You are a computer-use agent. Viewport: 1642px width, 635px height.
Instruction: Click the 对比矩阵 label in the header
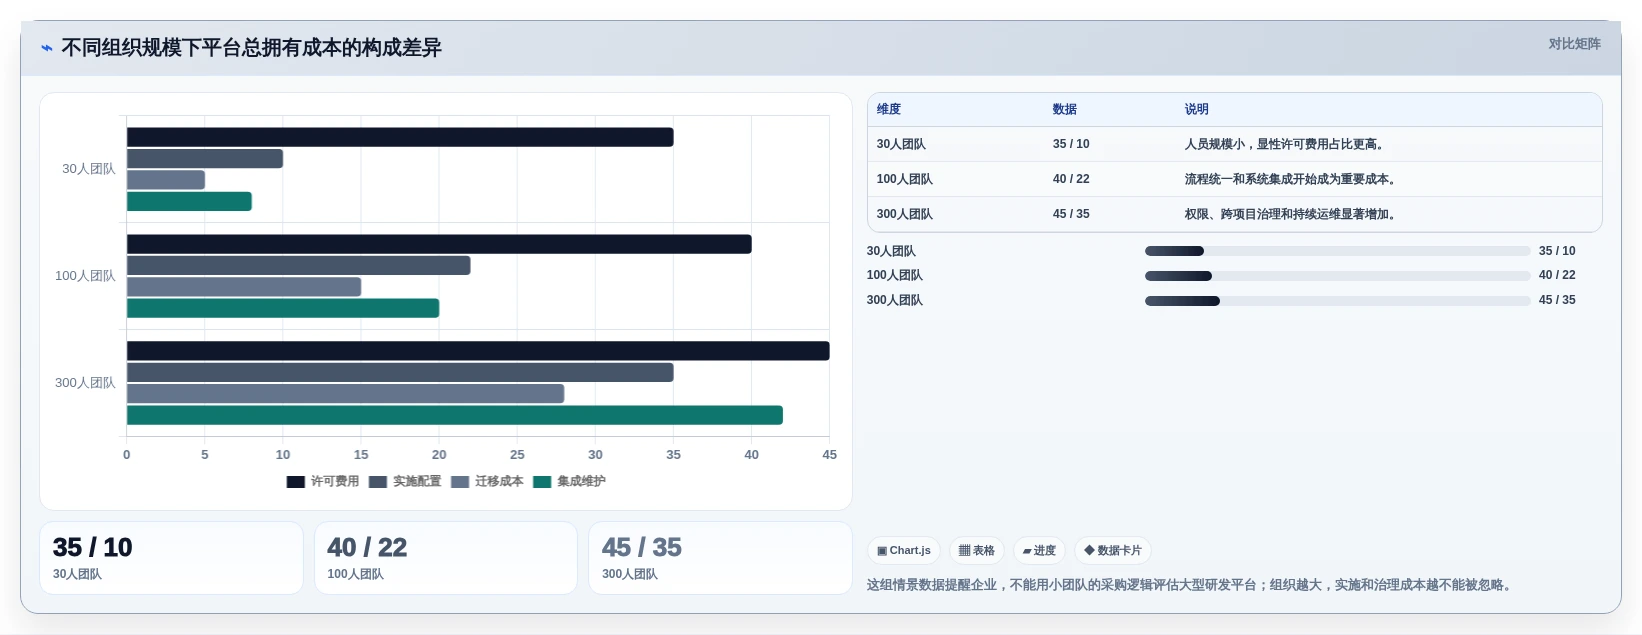point(1574,44)
